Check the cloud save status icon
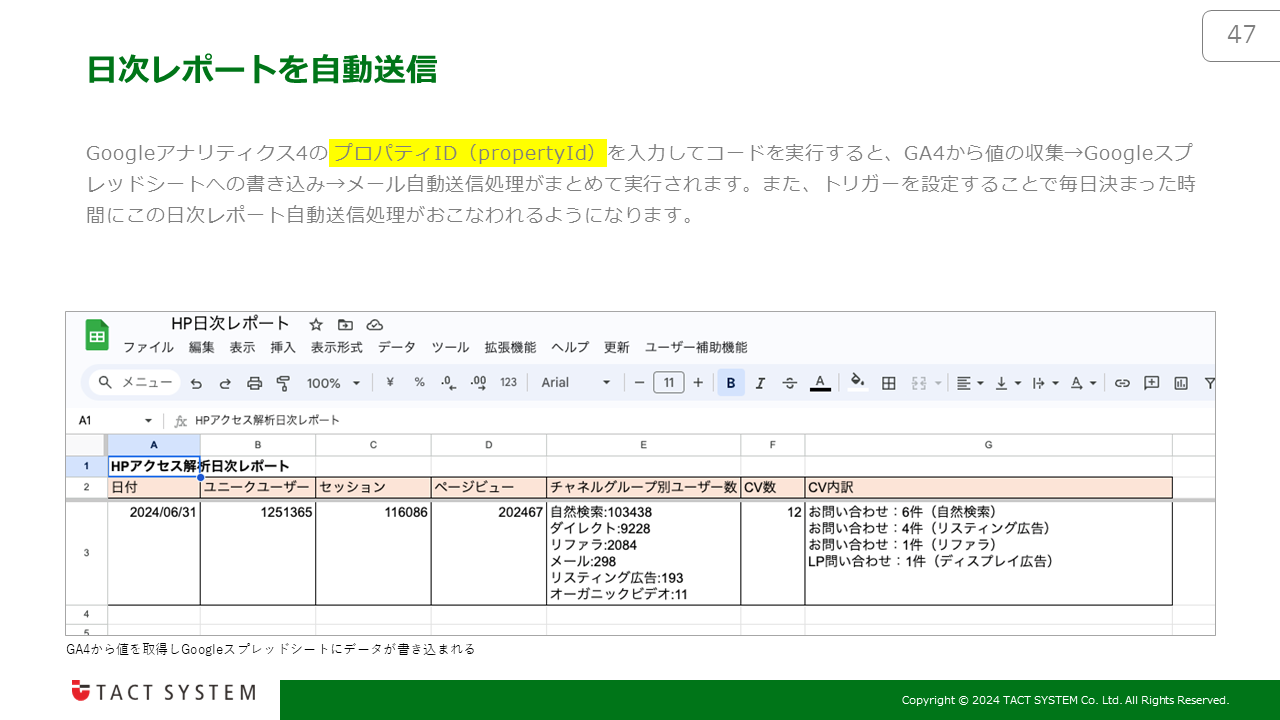 pyautogui.click(x=375, y=325)
